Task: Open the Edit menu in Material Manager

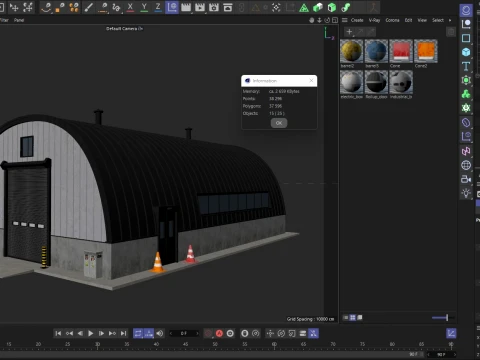Action: click(408, 20)
